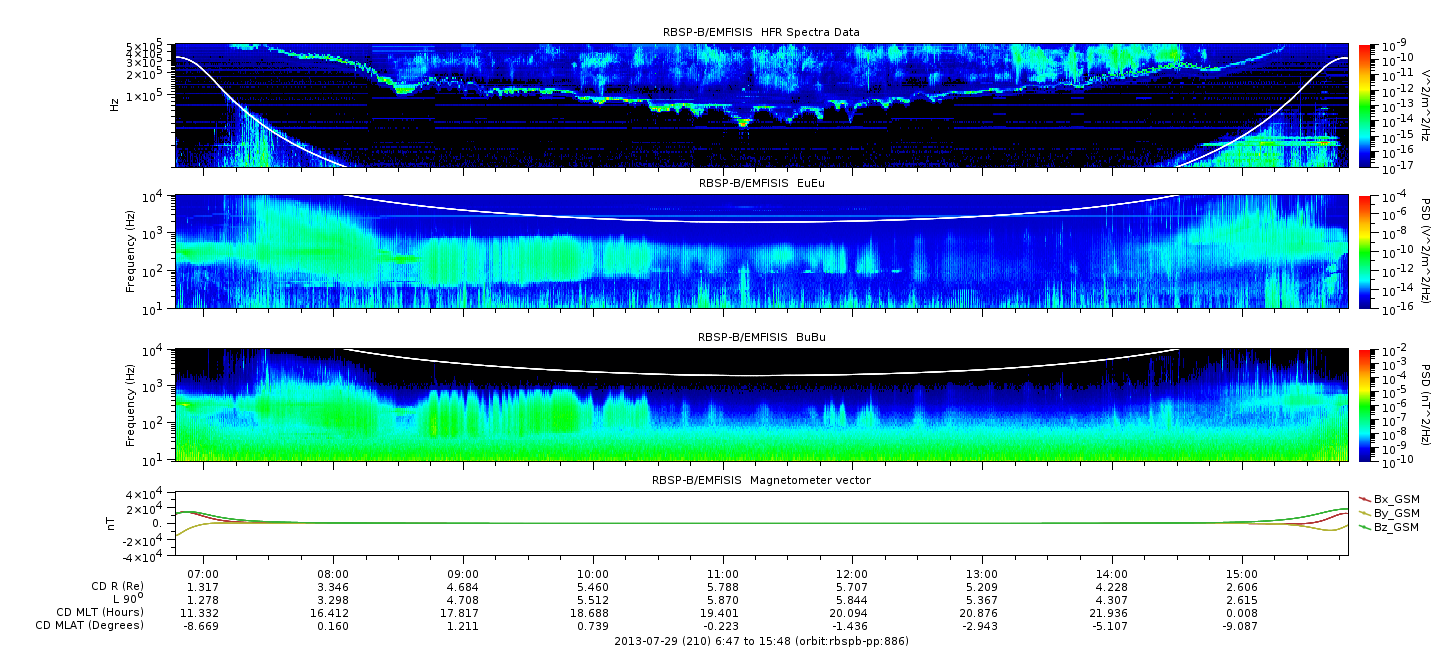This screenshot has height=658, width=1447.
Task: Click the HFR spectra color bar
Action: click(1365, 105)
